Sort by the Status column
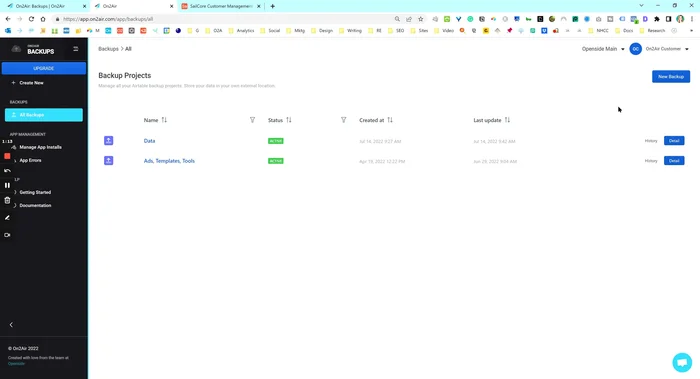 pyautogui.click(x=289, y=120)
